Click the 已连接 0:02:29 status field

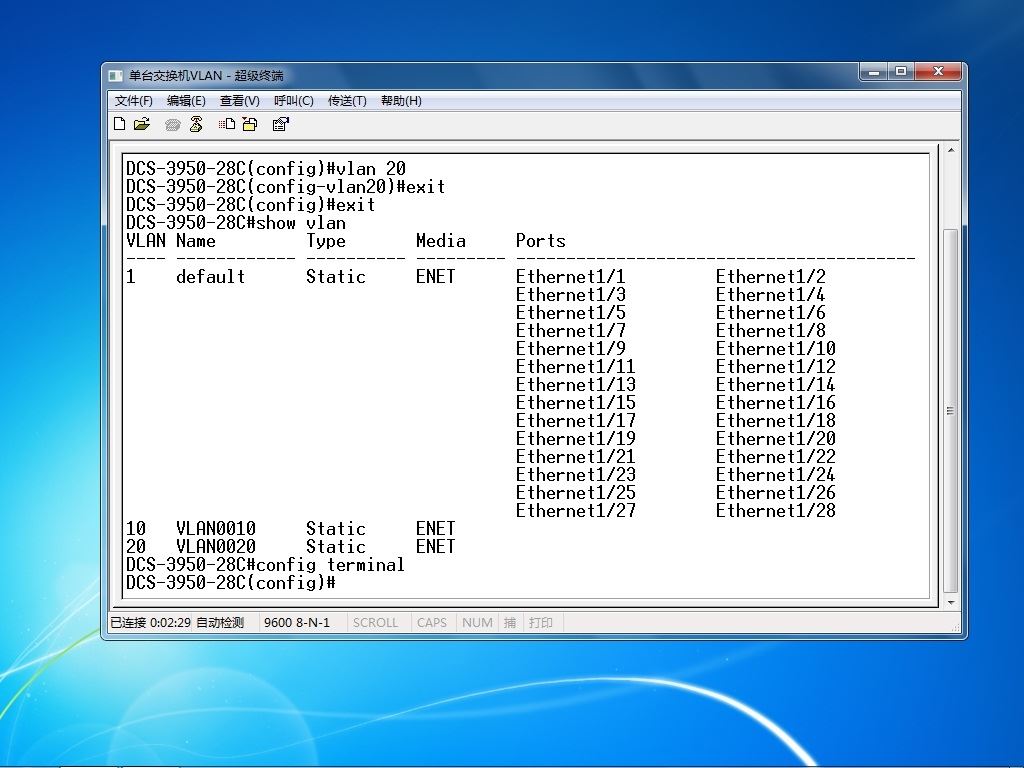tap(150, 623)
